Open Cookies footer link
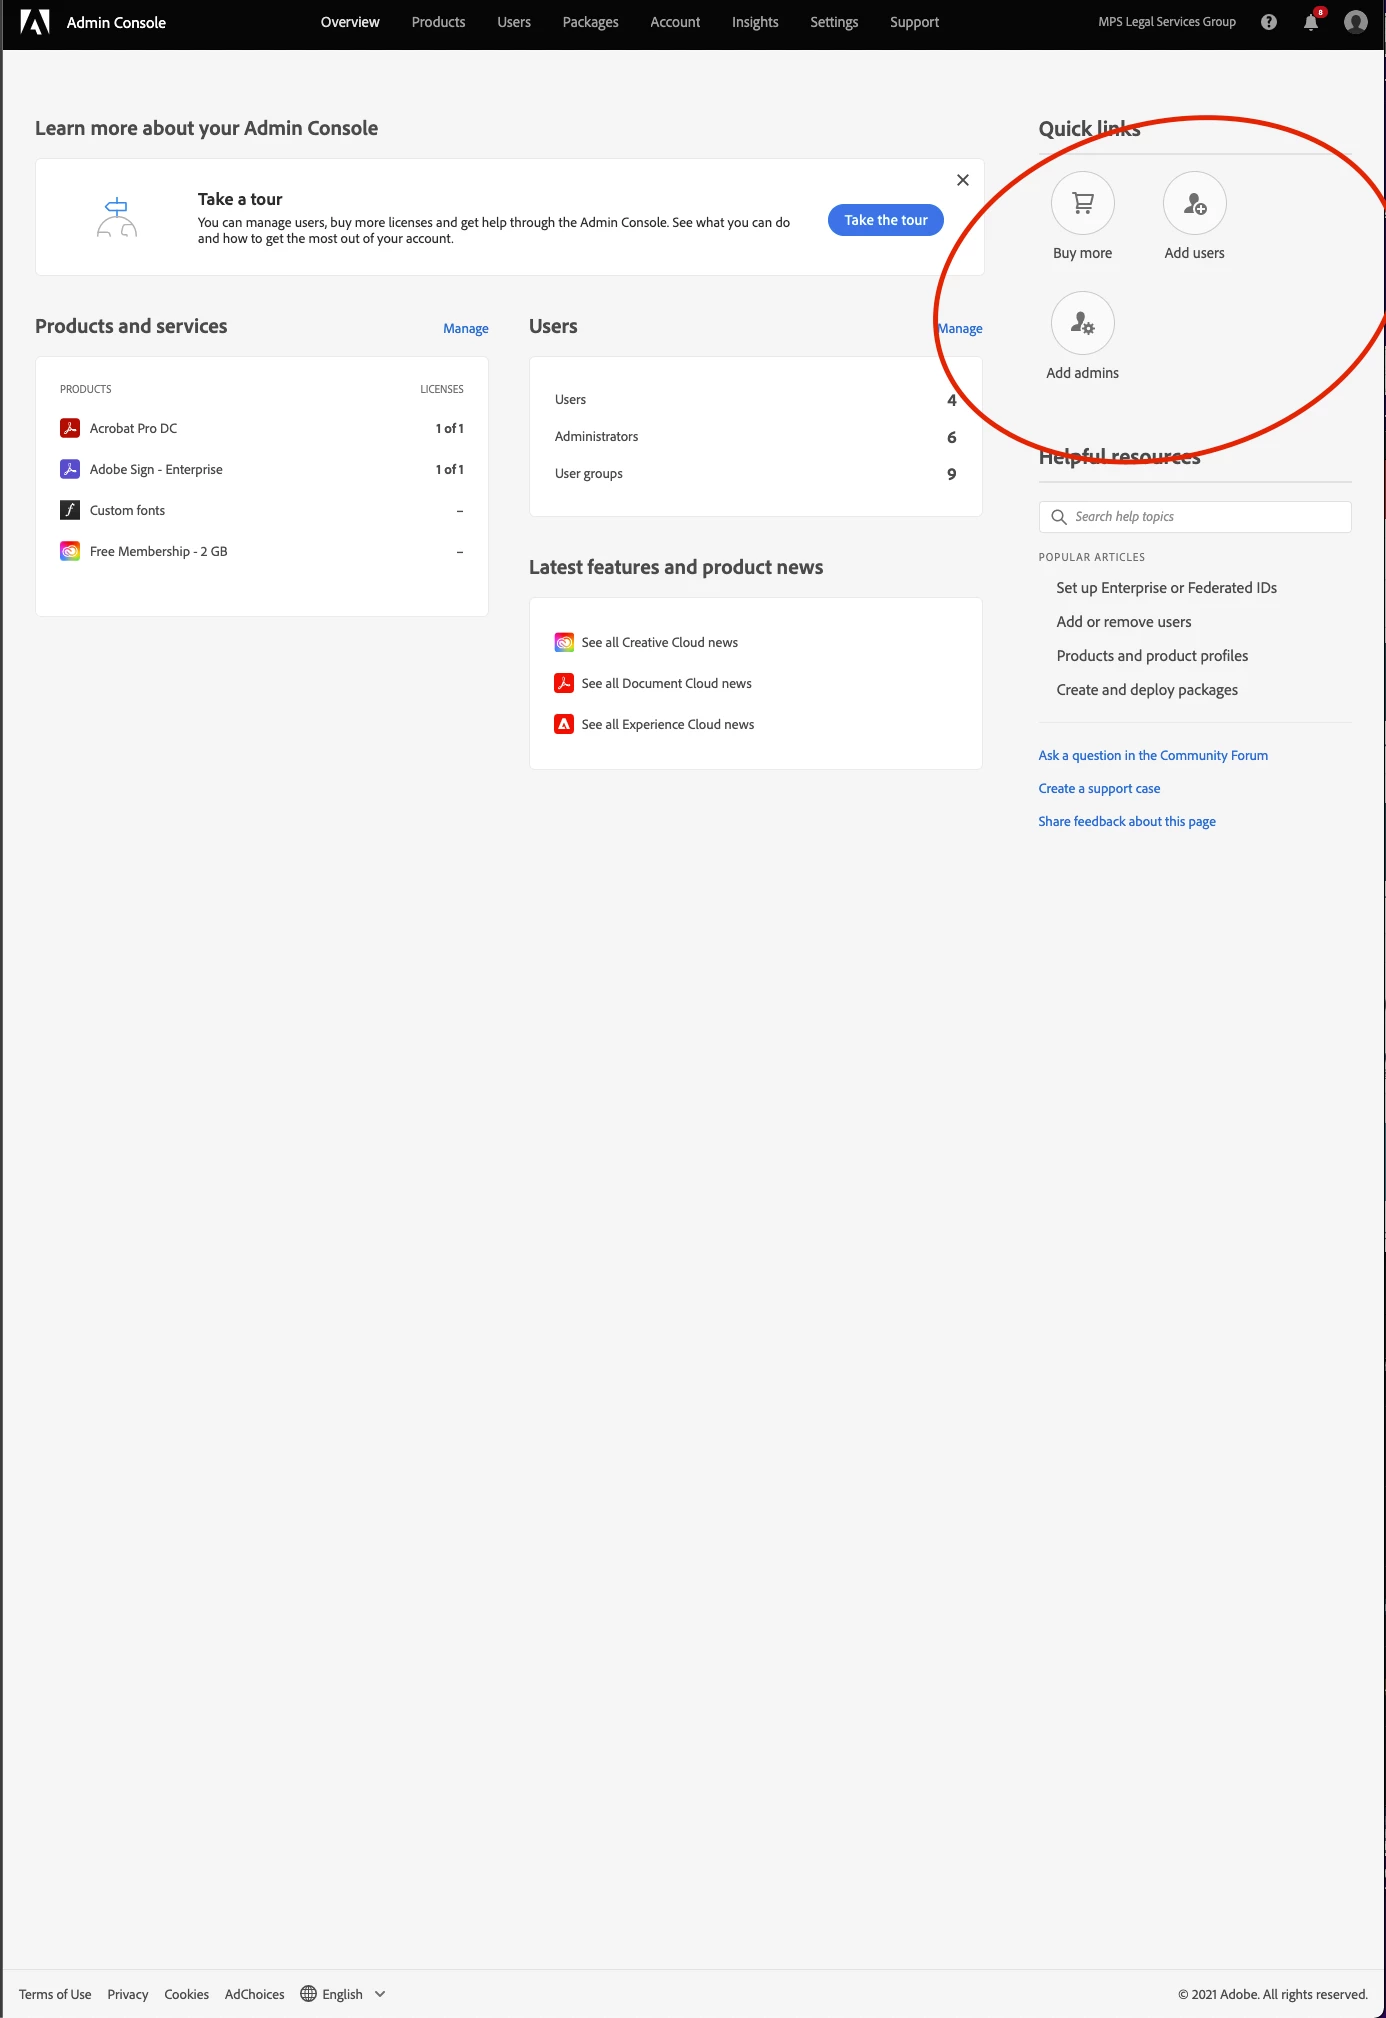The image size is (1386, 2018). pos(187,1994)
